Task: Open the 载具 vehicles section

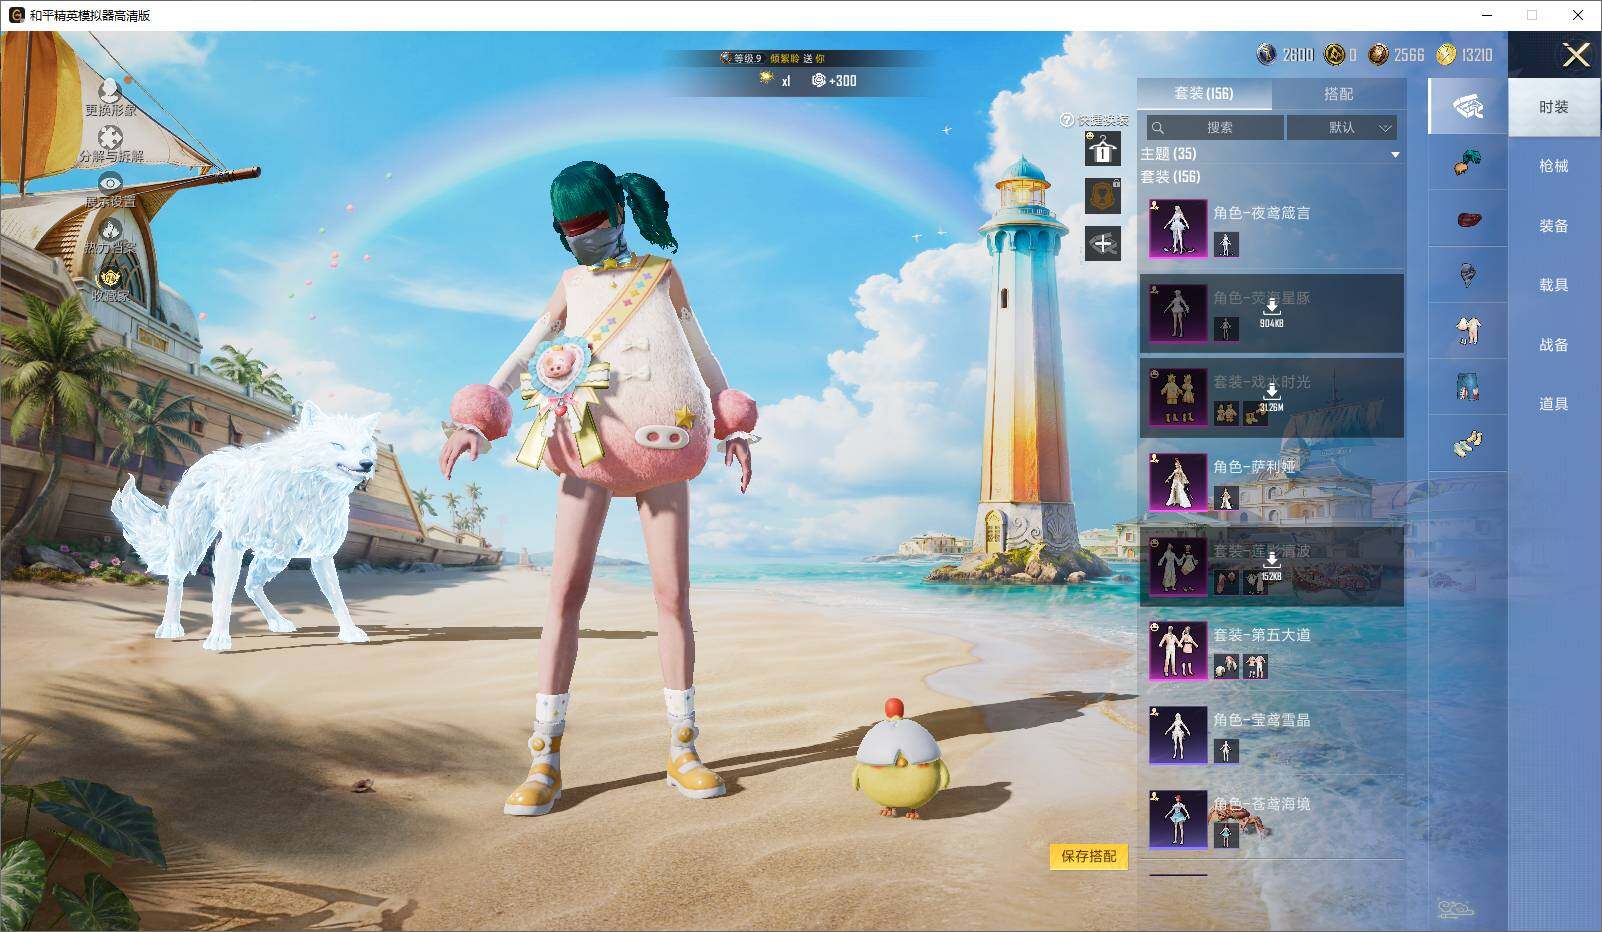Action: (1554, 285)
